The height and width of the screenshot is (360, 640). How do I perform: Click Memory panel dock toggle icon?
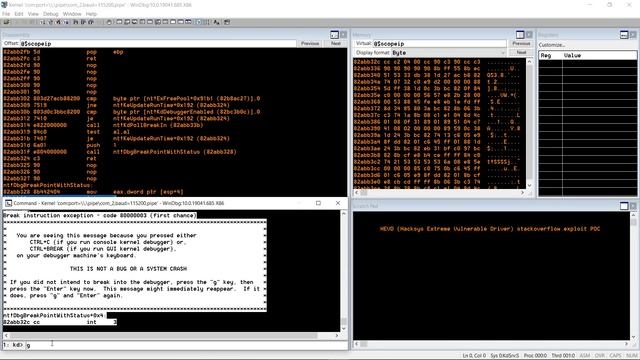(520, 35)
